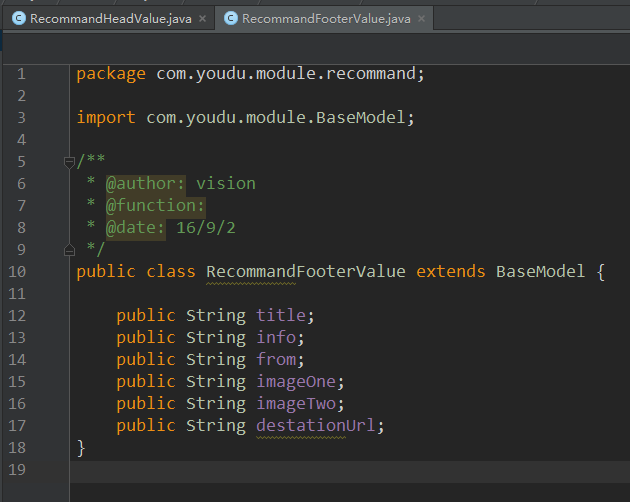Place cursor on the title field name

pyautogui.click(x=280, y=315)
